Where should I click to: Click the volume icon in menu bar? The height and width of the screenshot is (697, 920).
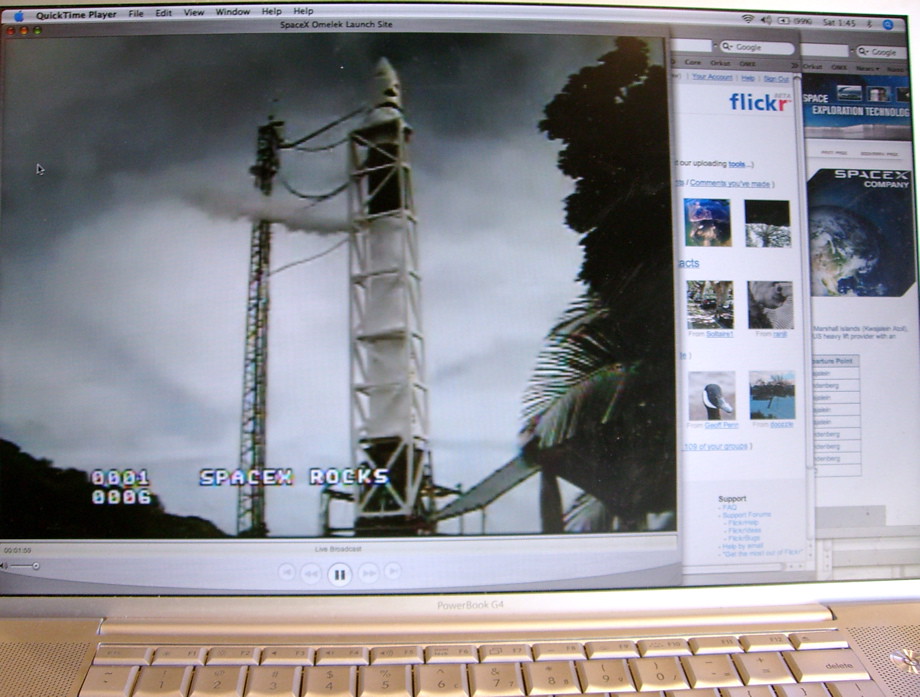pyautogui.click(x=766, y=20)
